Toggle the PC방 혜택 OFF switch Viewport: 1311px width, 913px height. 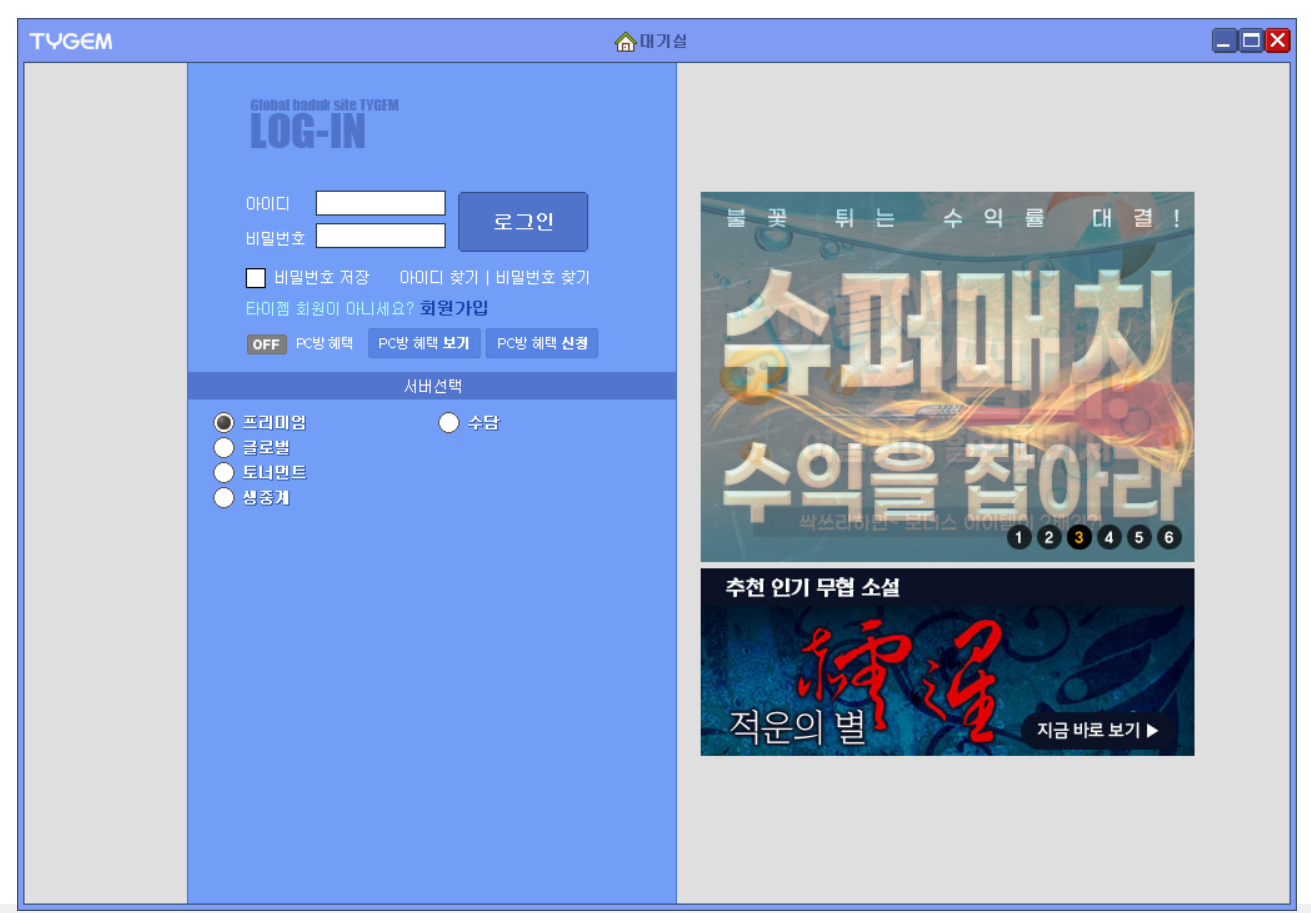[x=266, y=344]
